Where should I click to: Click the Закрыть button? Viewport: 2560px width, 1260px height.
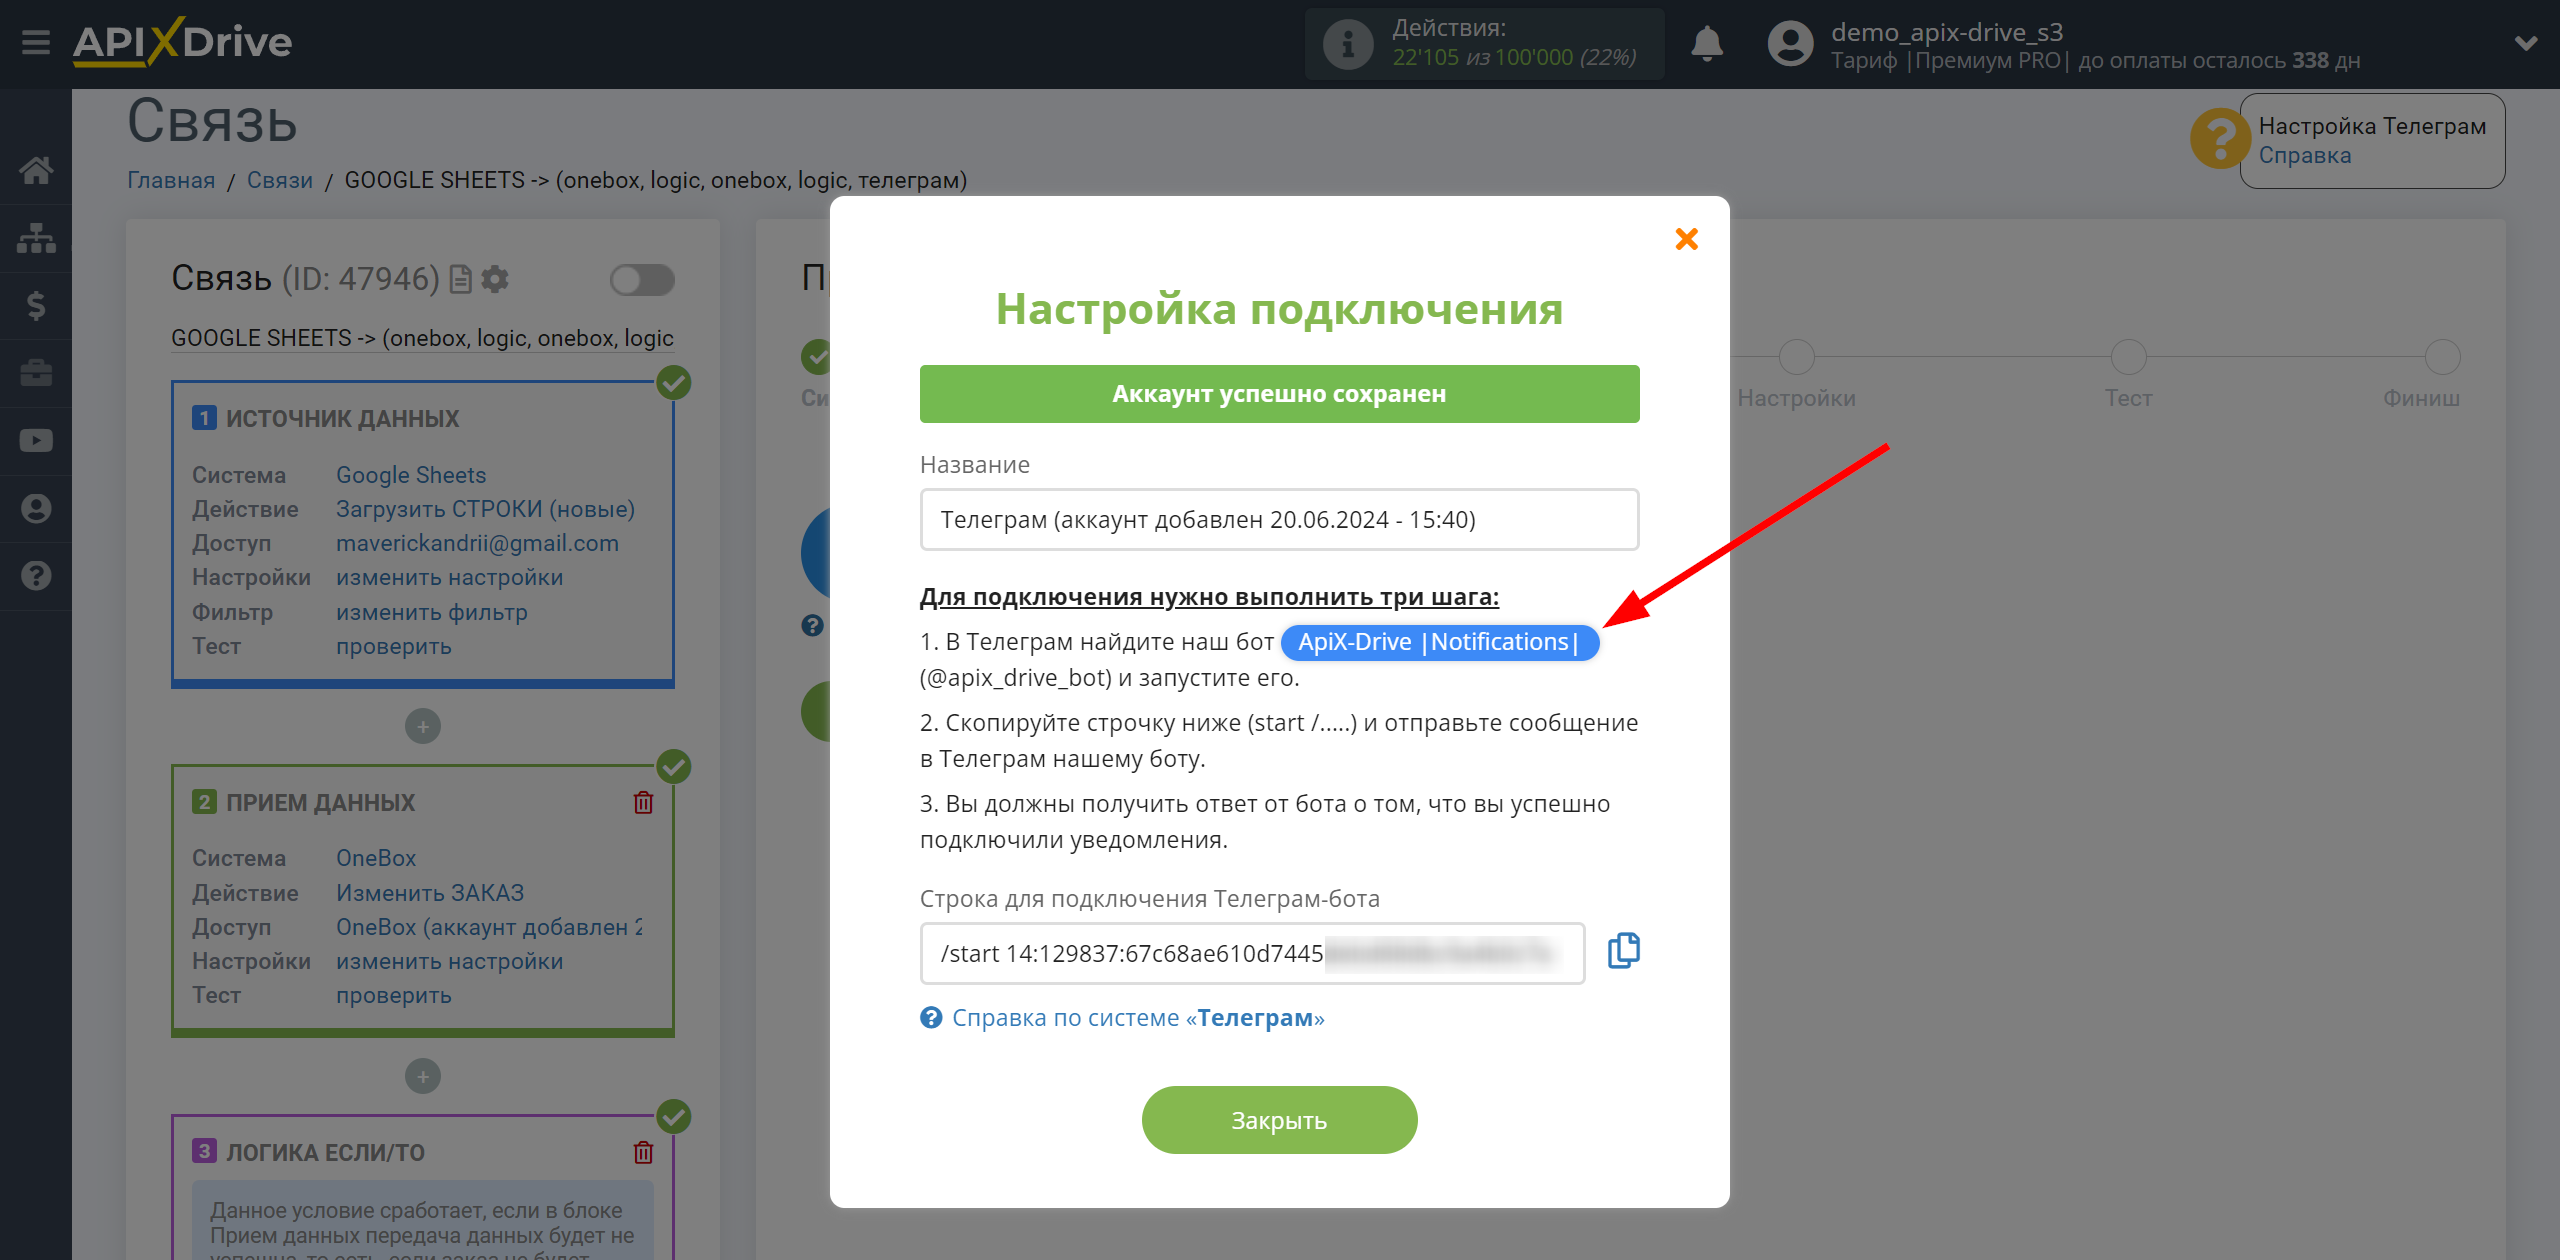[1279, 1121]
